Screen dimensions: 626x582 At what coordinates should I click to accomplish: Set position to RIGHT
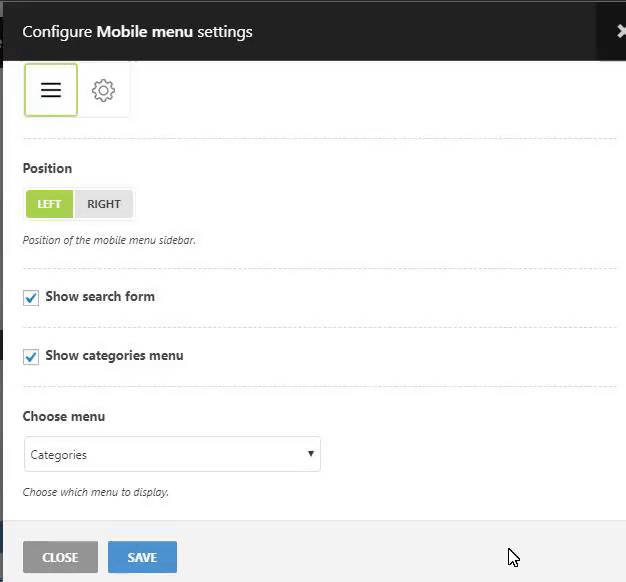coord(104,204)
